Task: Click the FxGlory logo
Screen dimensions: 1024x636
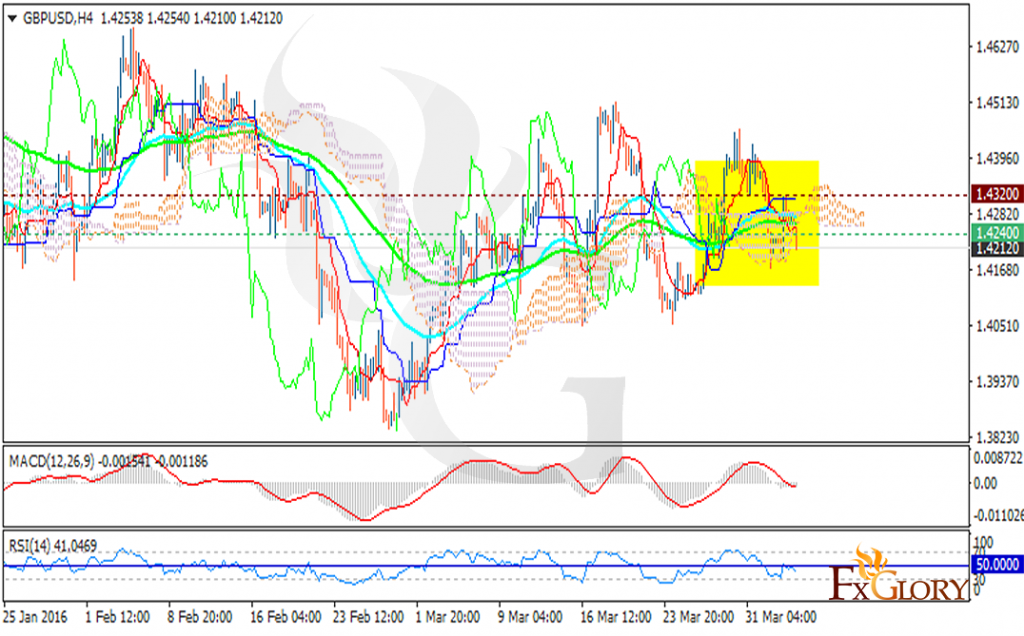Action: click(899, 575)
